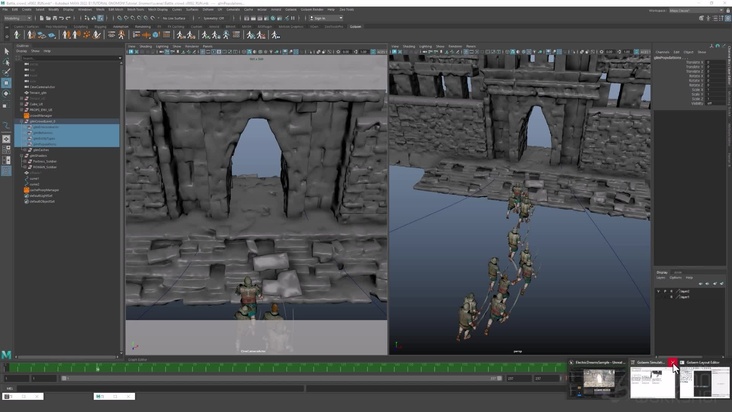Click the first Golaem shelf character icon
Screen dimensions: 732x412
click(x=17, y=35)
